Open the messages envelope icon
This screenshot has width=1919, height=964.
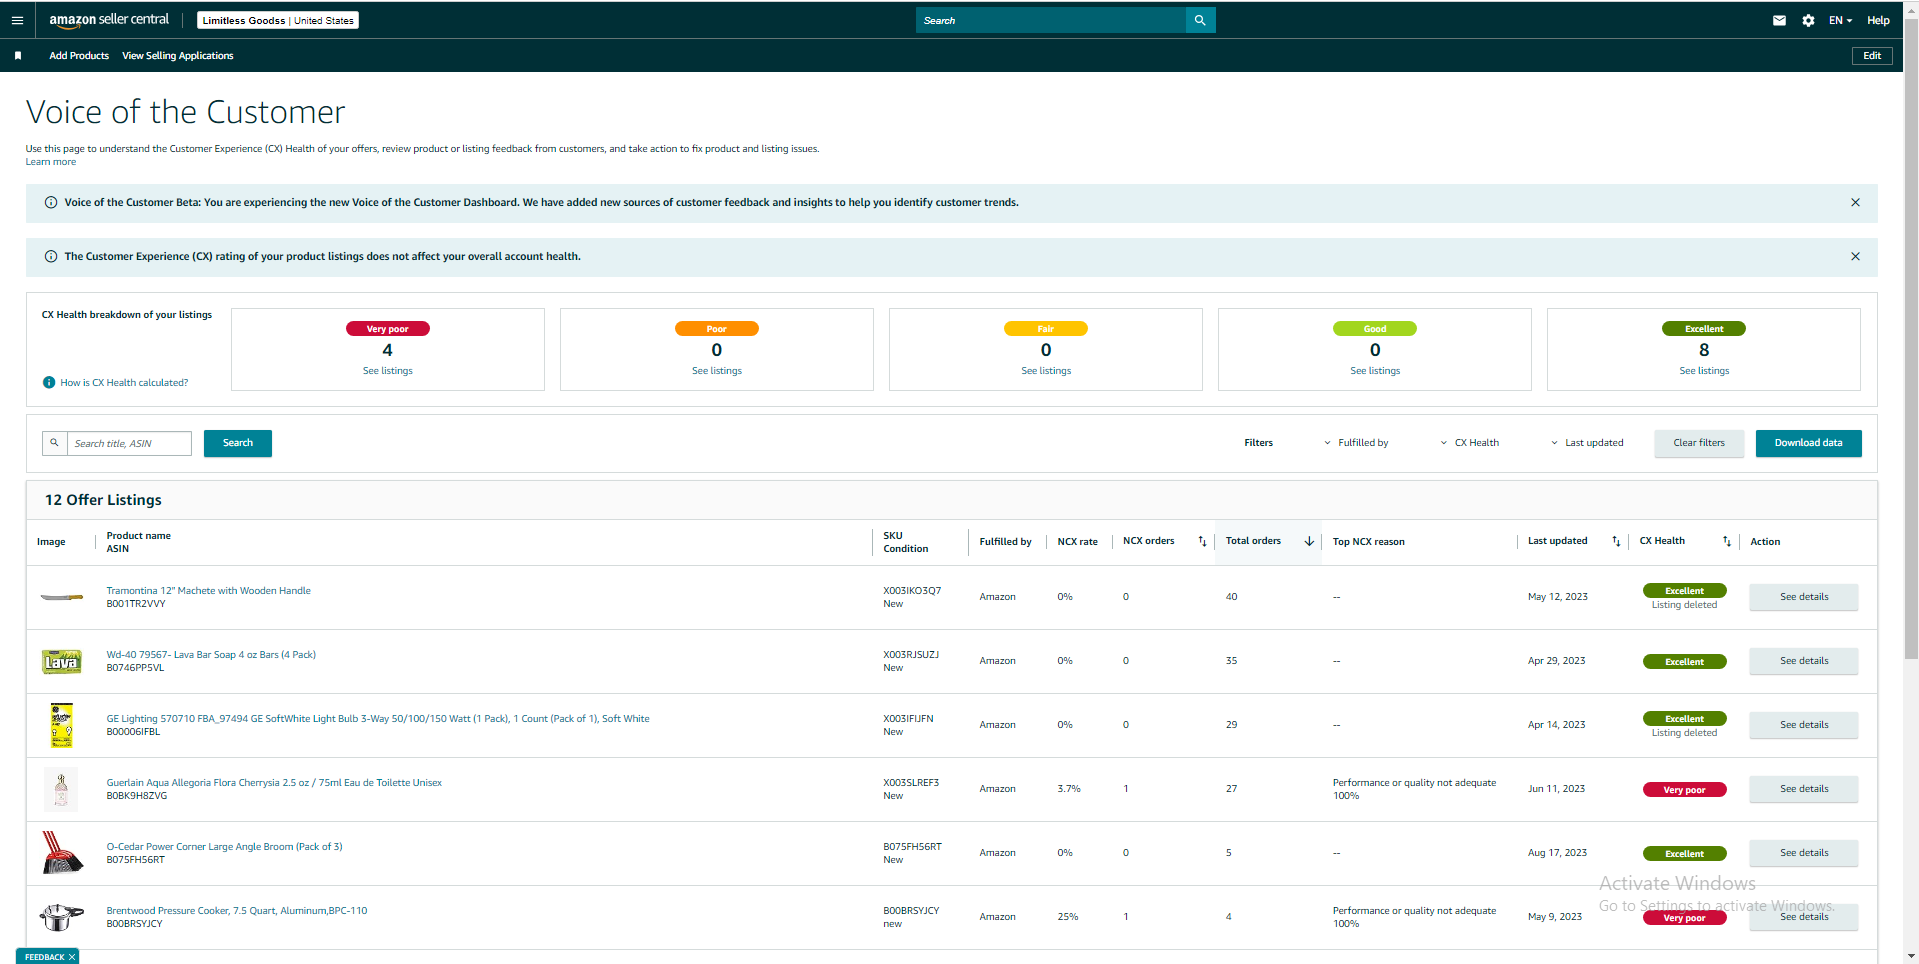tap(1779, 20)
